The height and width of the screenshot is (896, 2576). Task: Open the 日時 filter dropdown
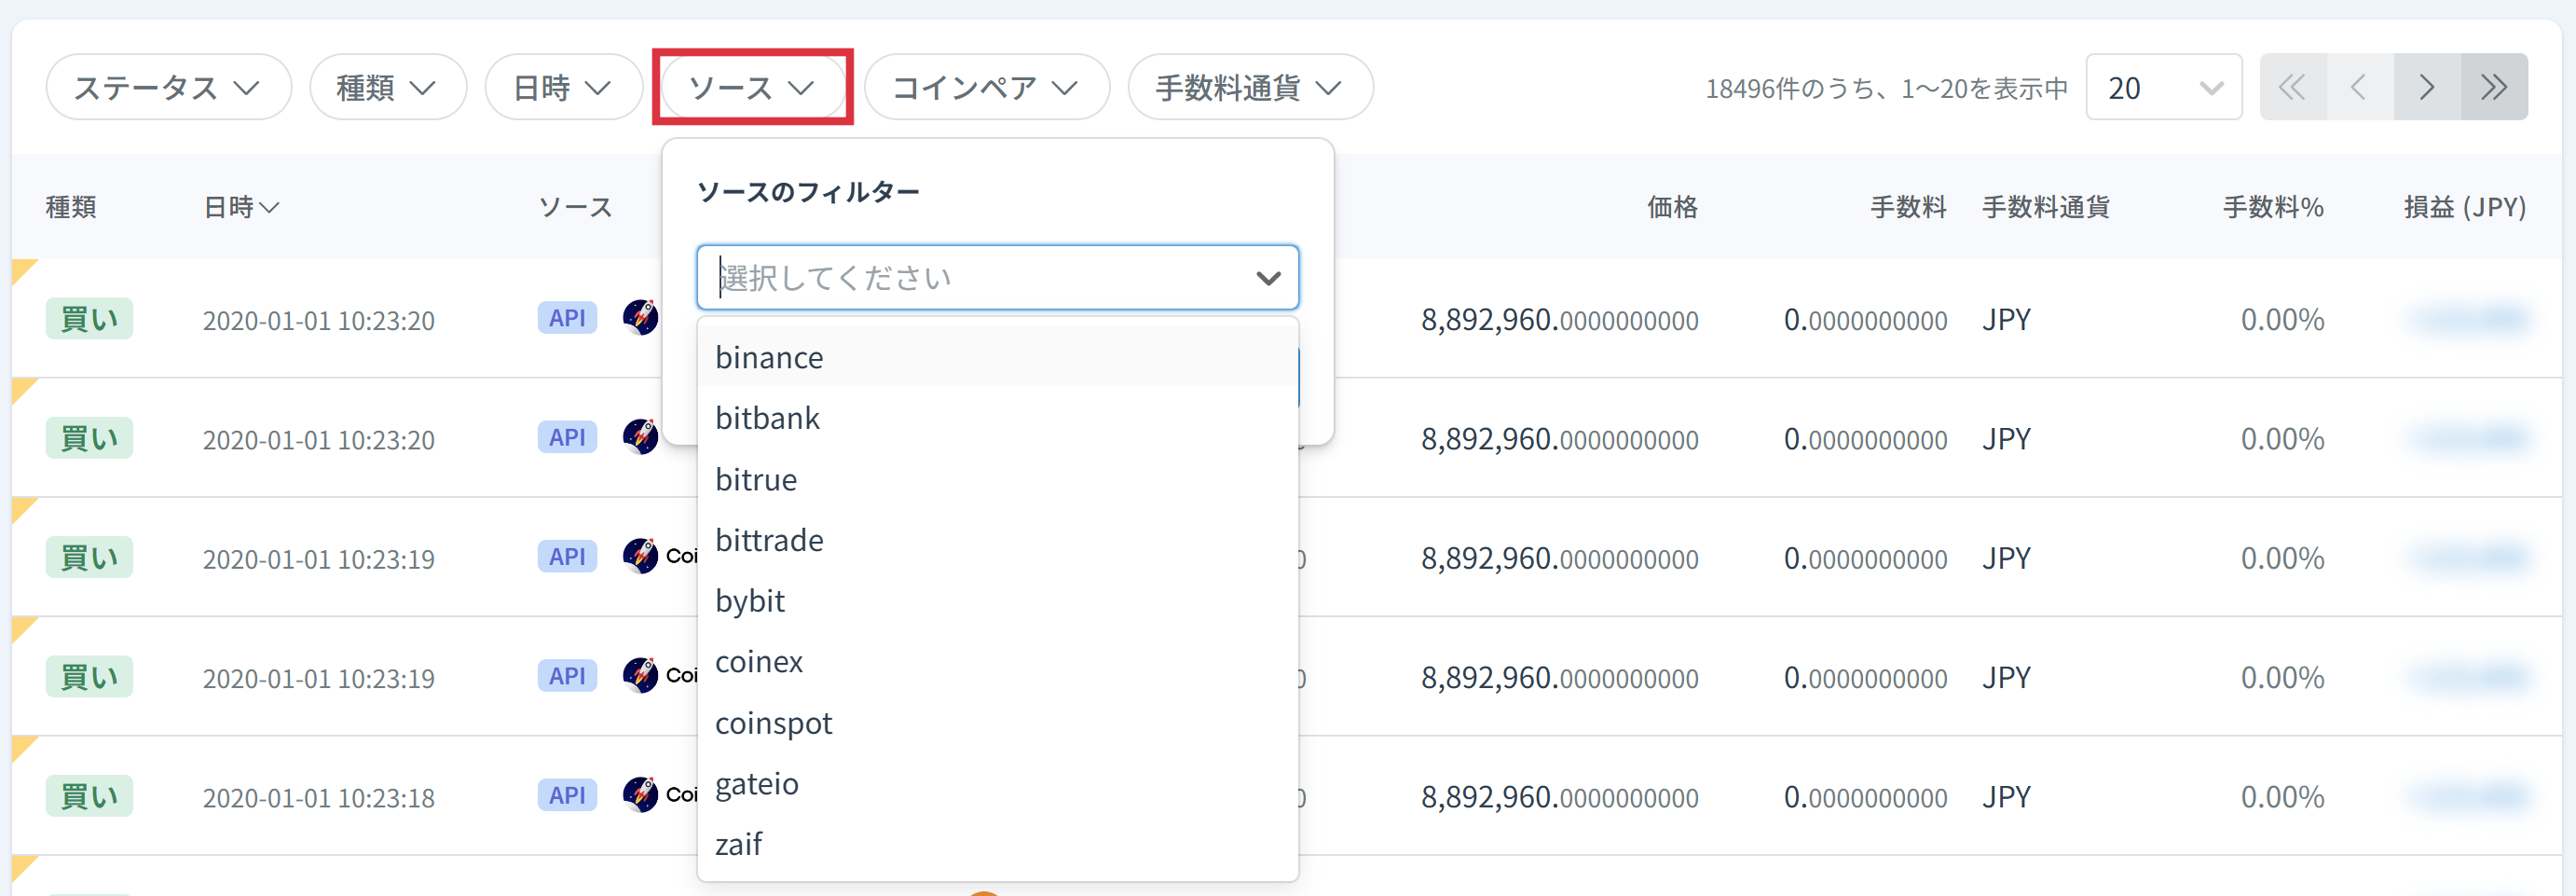(563, 88)
